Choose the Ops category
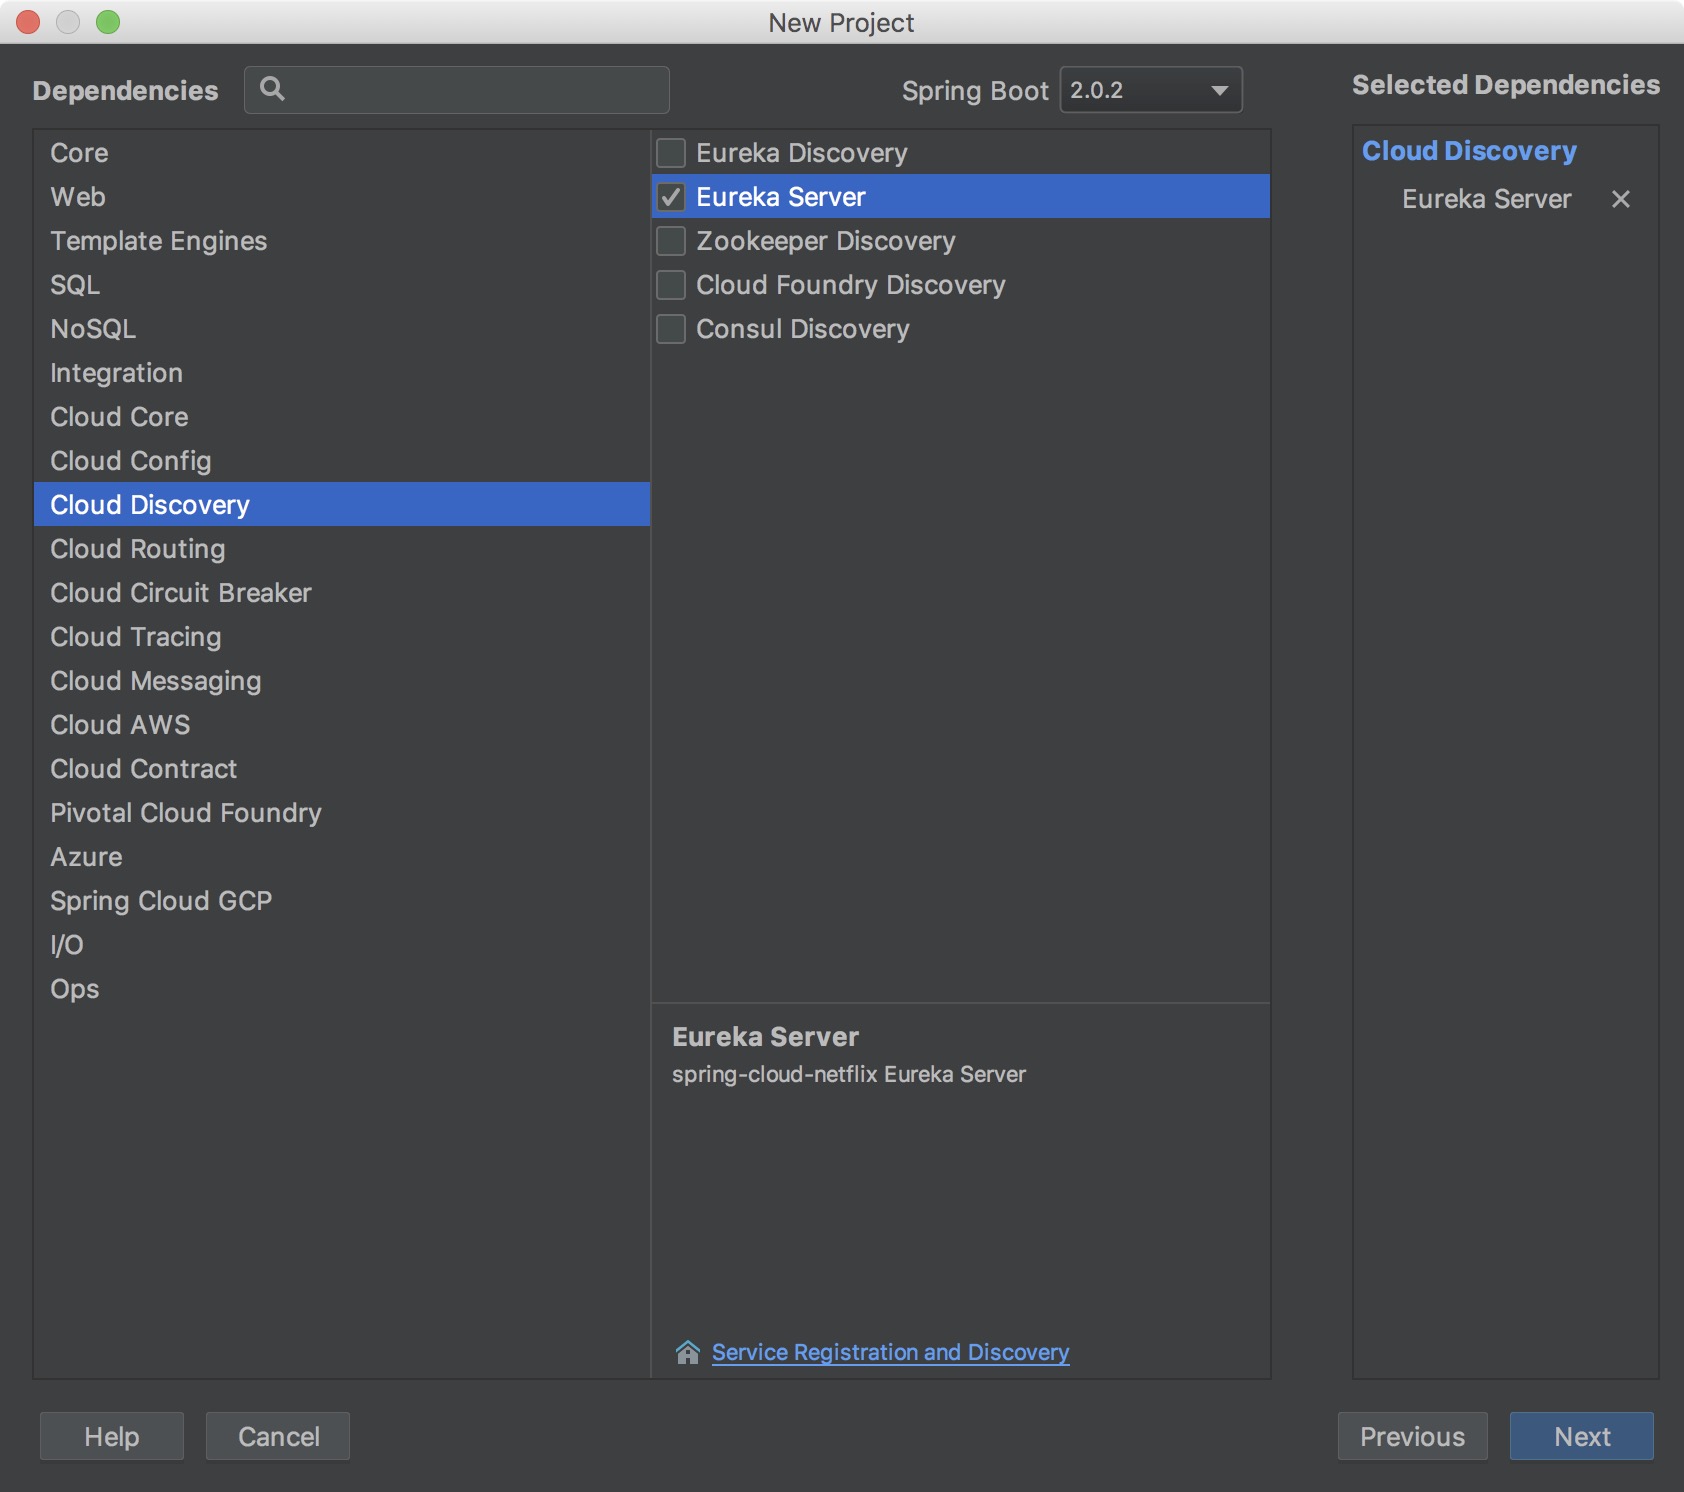 coord(342,989)
